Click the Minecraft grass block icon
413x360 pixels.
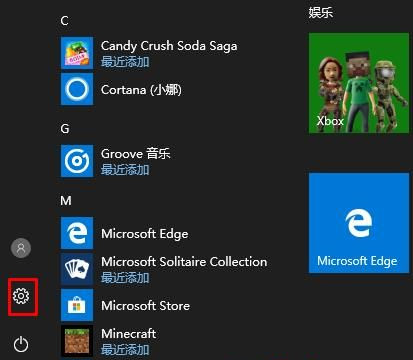(77, 341)
